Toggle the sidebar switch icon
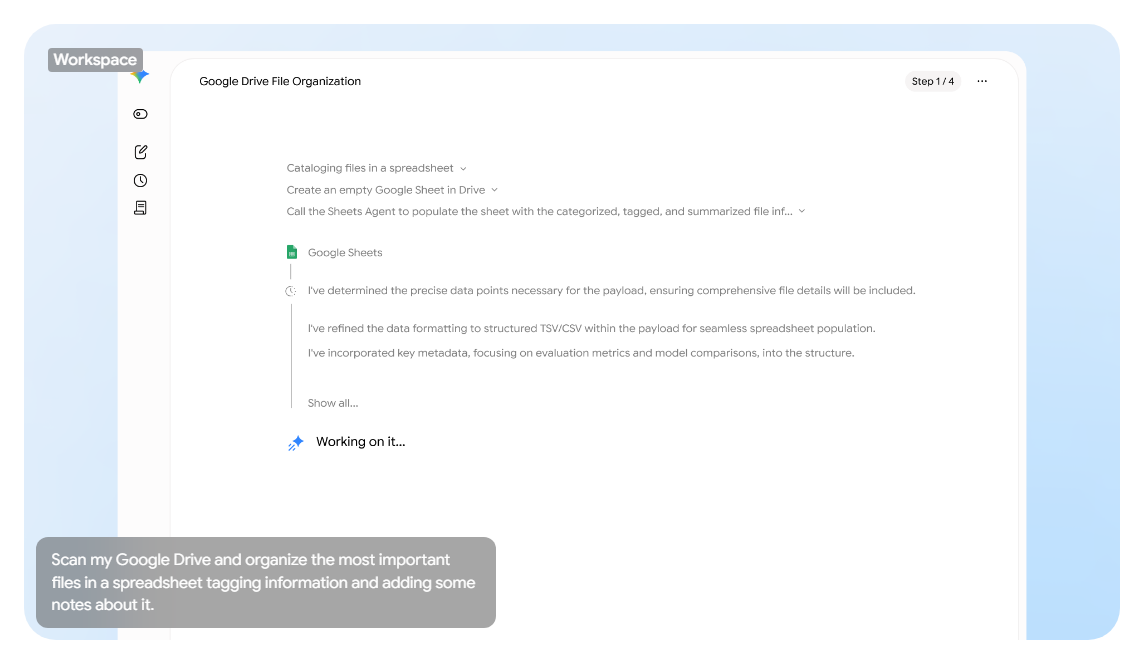1146x660 pixels. click(140, 114)
